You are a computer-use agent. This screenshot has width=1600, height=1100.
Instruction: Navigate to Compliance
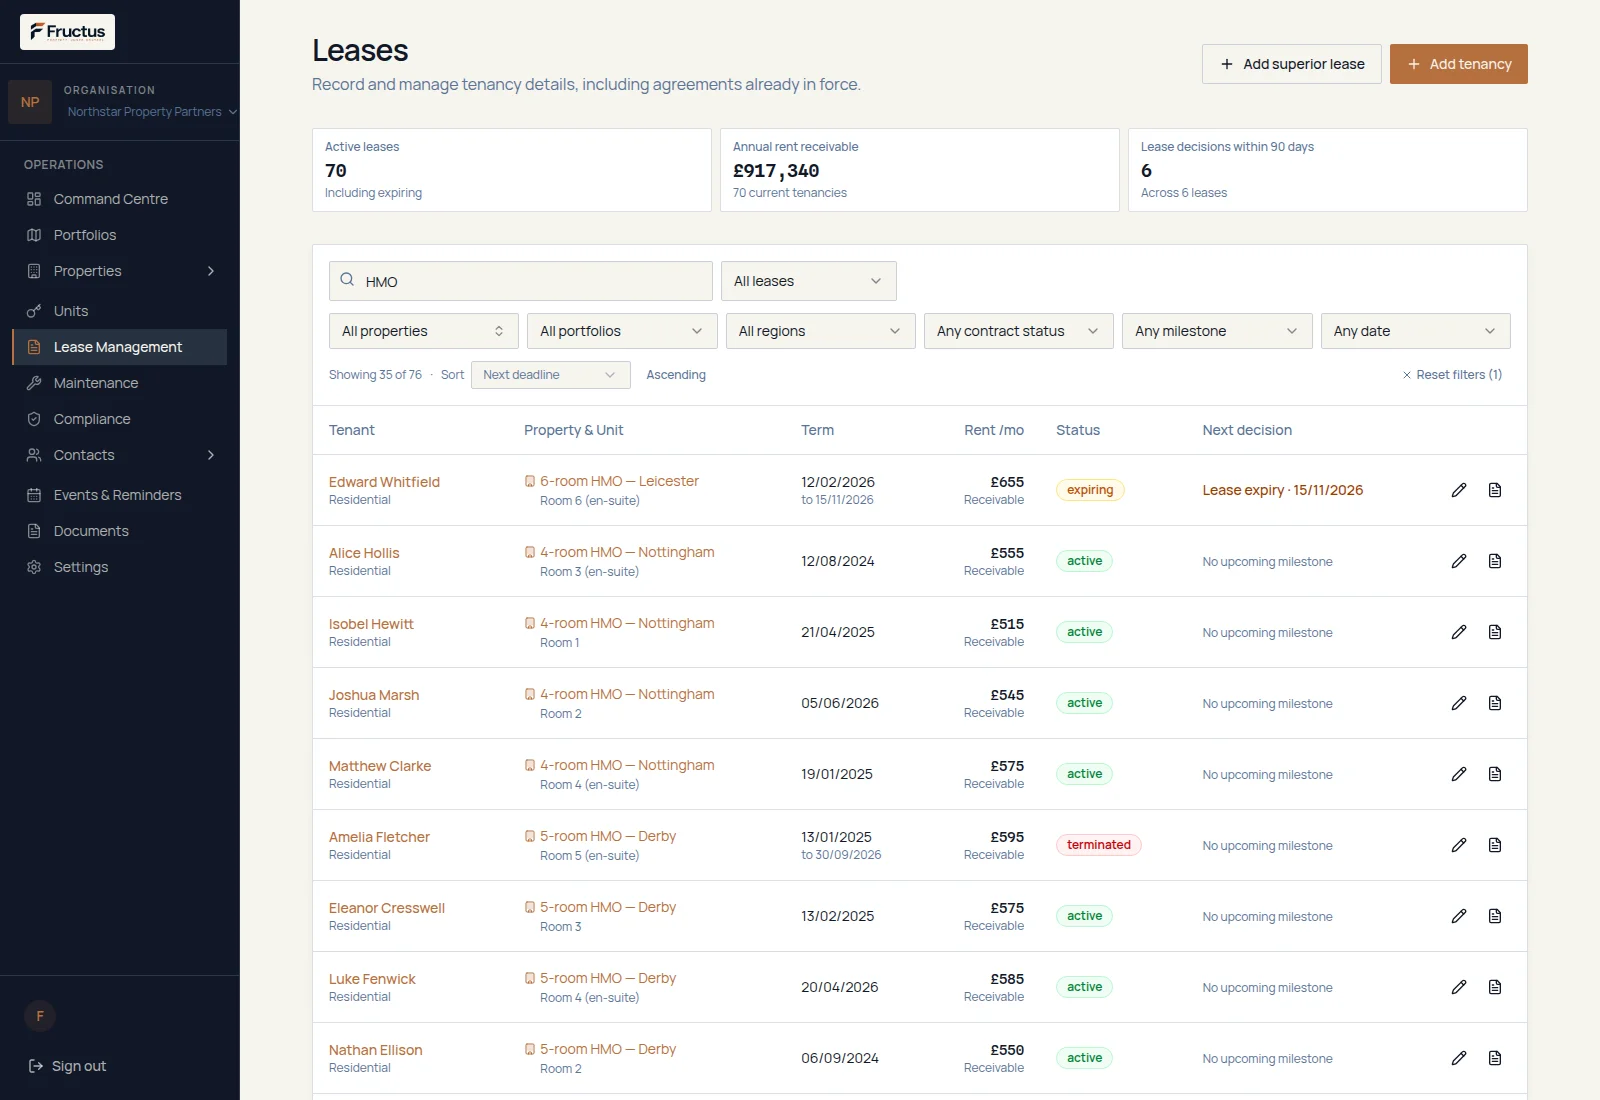coord(119,419)
